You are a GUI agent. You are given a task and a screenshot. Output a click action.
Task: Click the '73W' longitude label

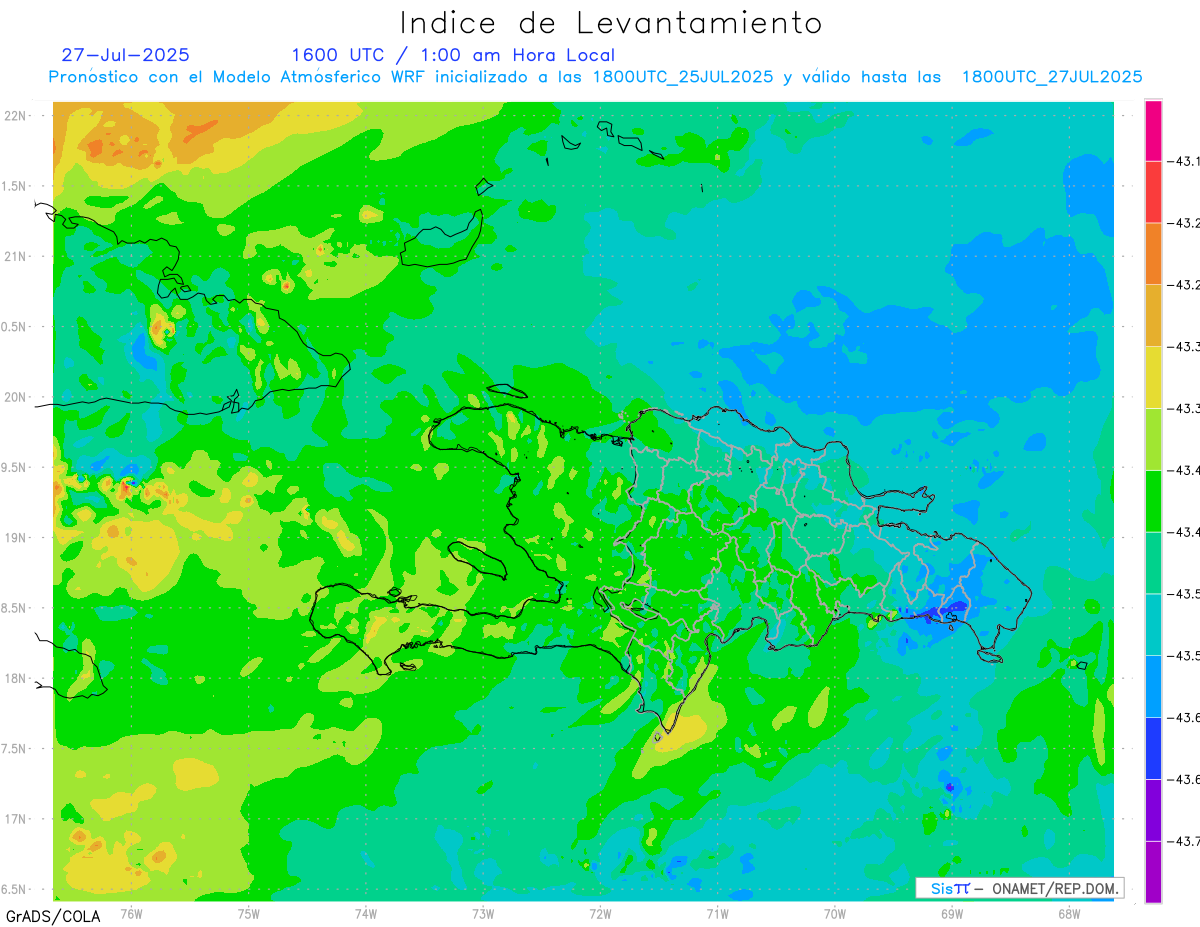[483, 913]
